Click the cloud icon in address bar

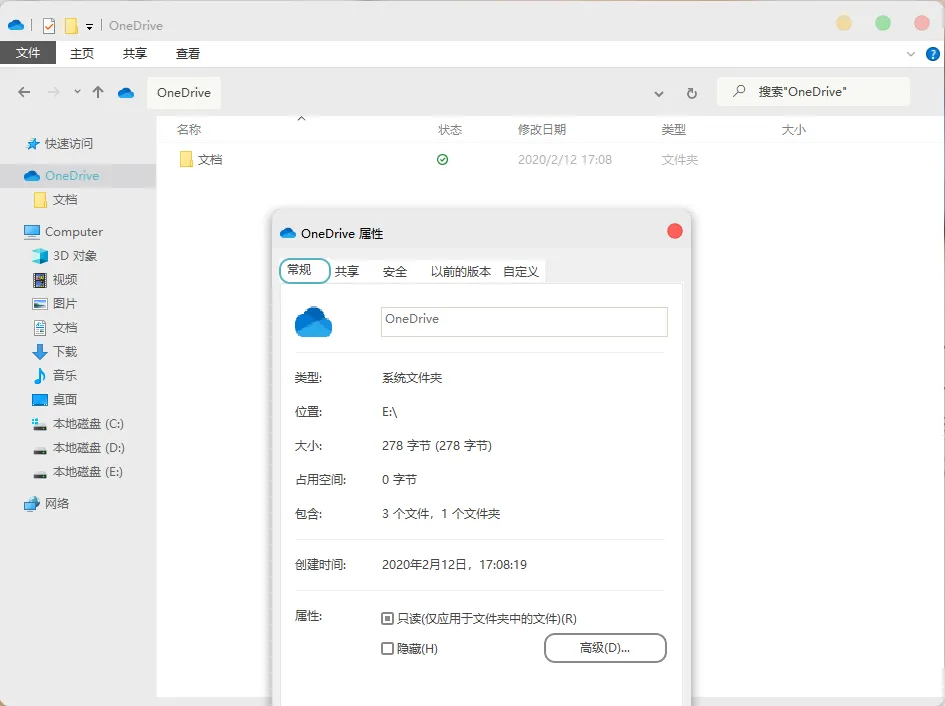(x=126, y=93)
